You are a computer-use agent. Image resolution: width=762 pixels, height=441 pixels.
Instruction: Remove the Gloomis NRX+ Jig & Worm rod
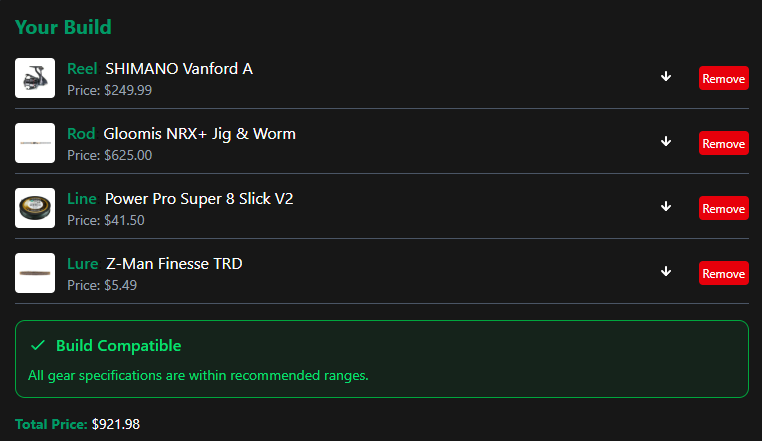coord(723,143)
